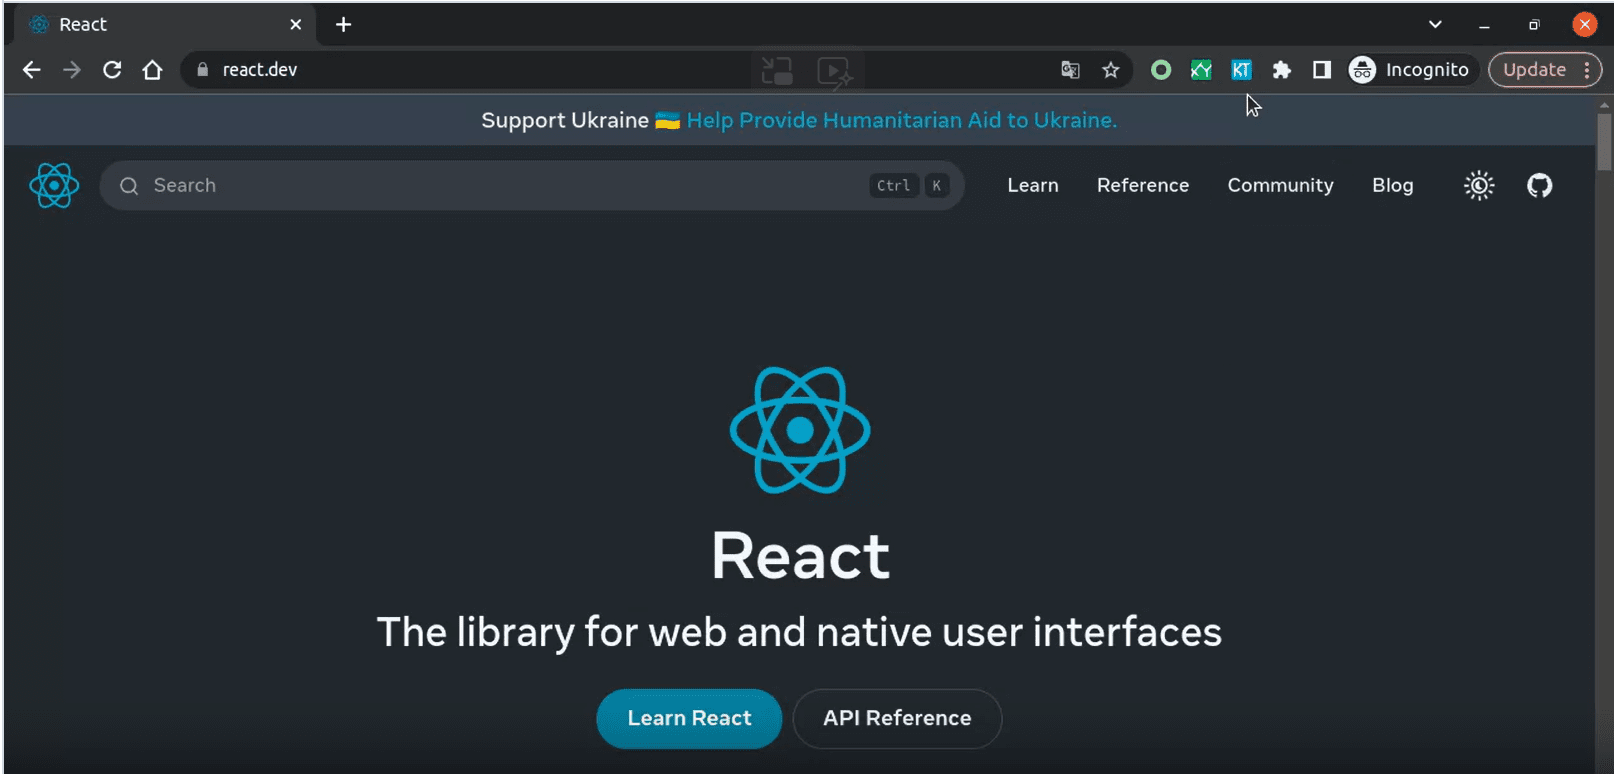Click the Ctrl K shortcut badge
This screenshot has width=1614, height=774.
tap(909, 185)
